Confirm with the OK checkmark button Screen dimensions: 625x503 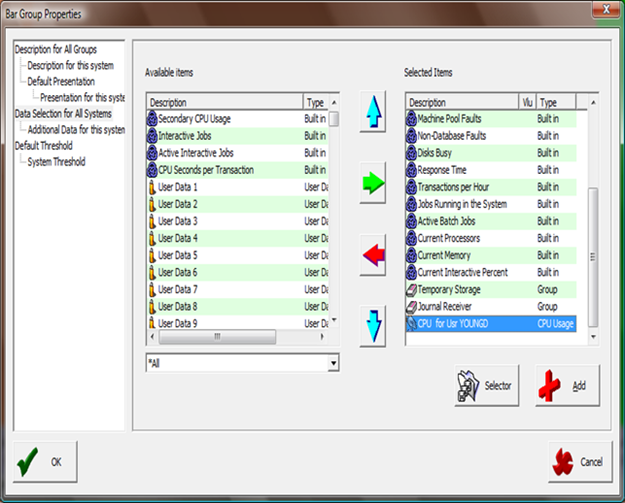point(45,461)
